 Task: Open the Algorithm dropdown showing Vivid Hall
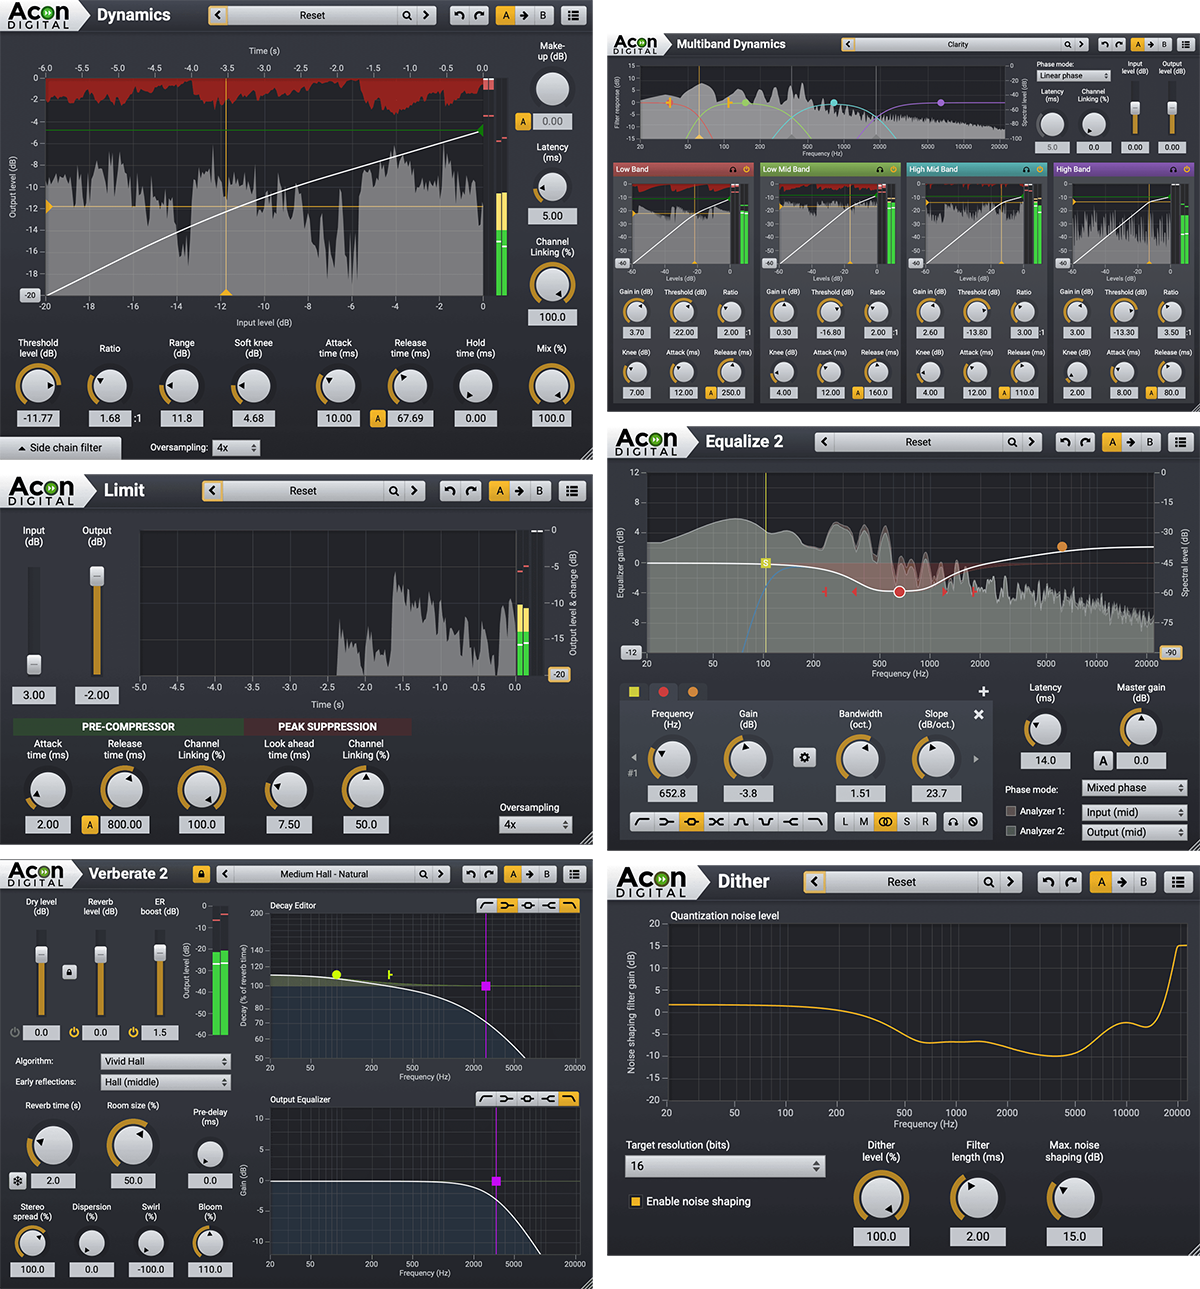(165, 1061)
